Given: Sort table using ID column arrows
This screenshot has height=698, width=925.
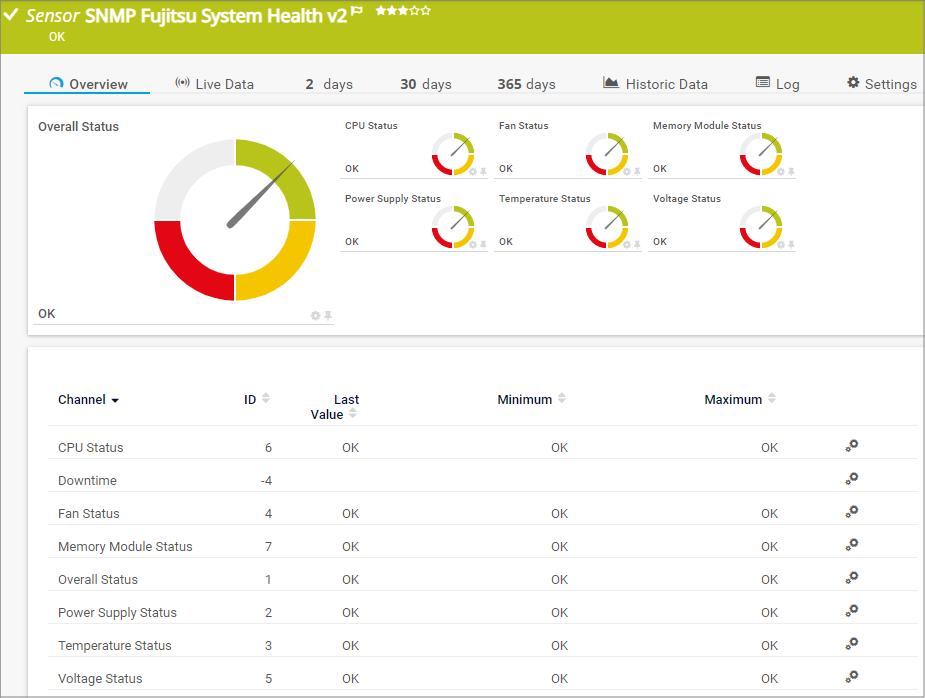Looking at the screenshot, I should click(265, 399).
